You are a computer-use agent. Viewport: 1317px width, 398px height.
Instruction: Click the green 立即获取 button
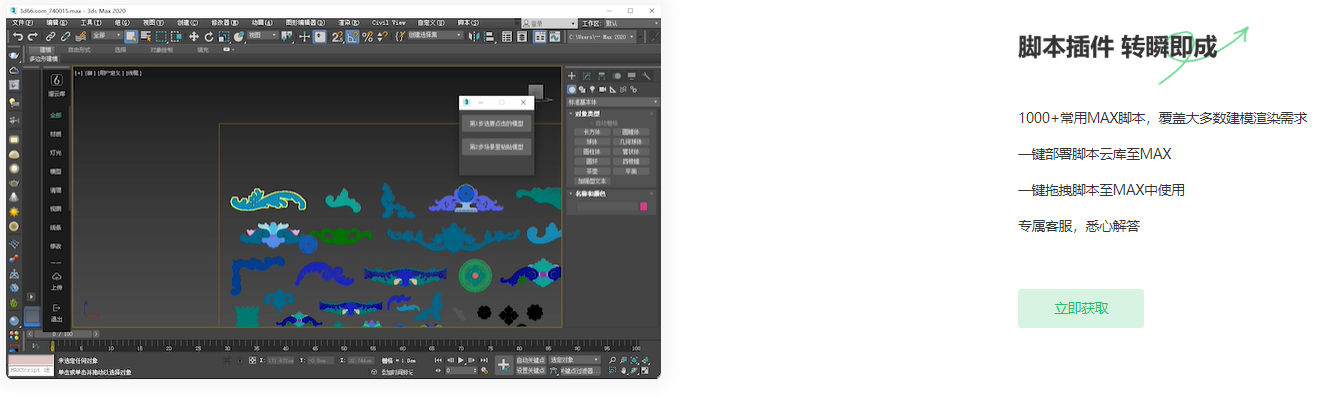(x=1080, y=308)
